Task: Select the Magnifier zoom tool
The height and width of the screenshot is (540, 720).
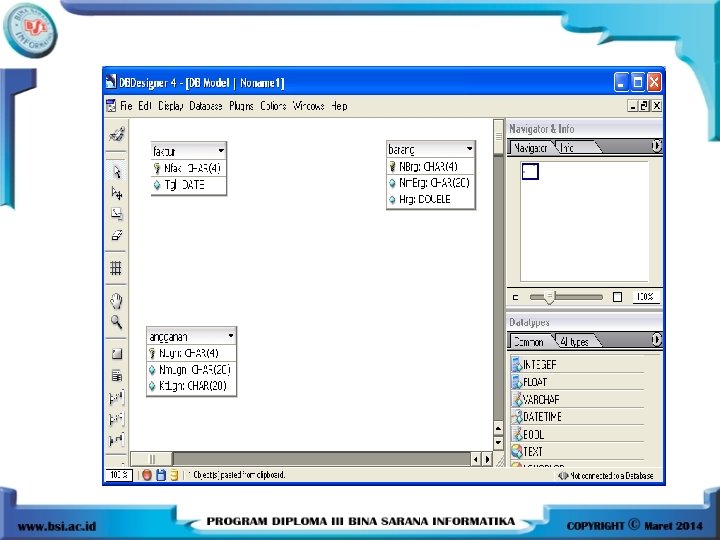Action: pyautogui.click(x=116, y=322)
